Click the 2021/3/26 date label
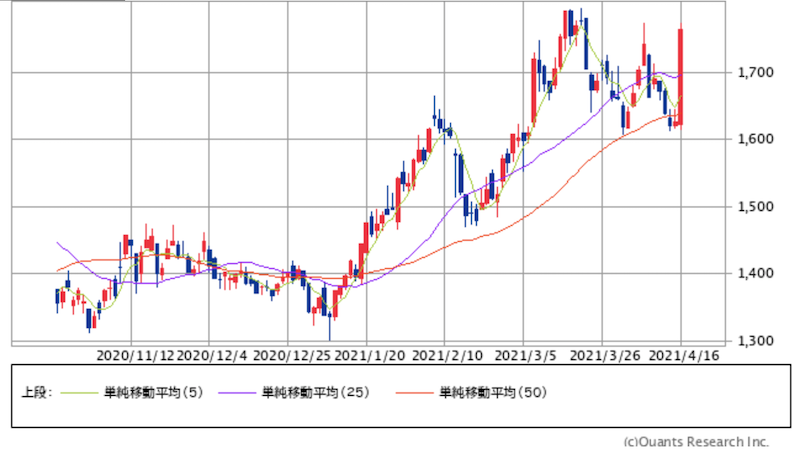The width and height of the screenshot is (800, 457). (605, 356)
